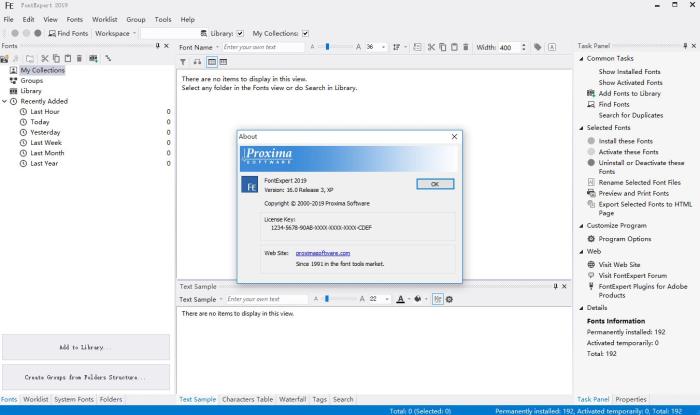Click OK in the About dialog
The width and height of the screenshot is (700, 415).
(435, 184)
